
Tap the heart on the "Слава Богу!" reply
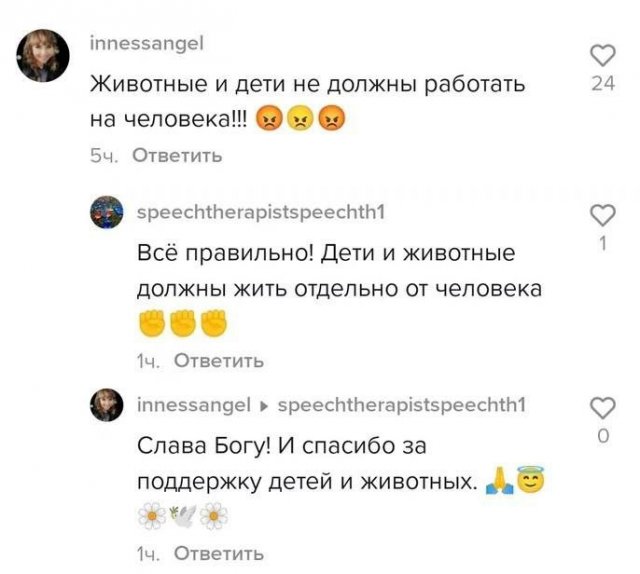pyautogui.click(x=602, y=406)
